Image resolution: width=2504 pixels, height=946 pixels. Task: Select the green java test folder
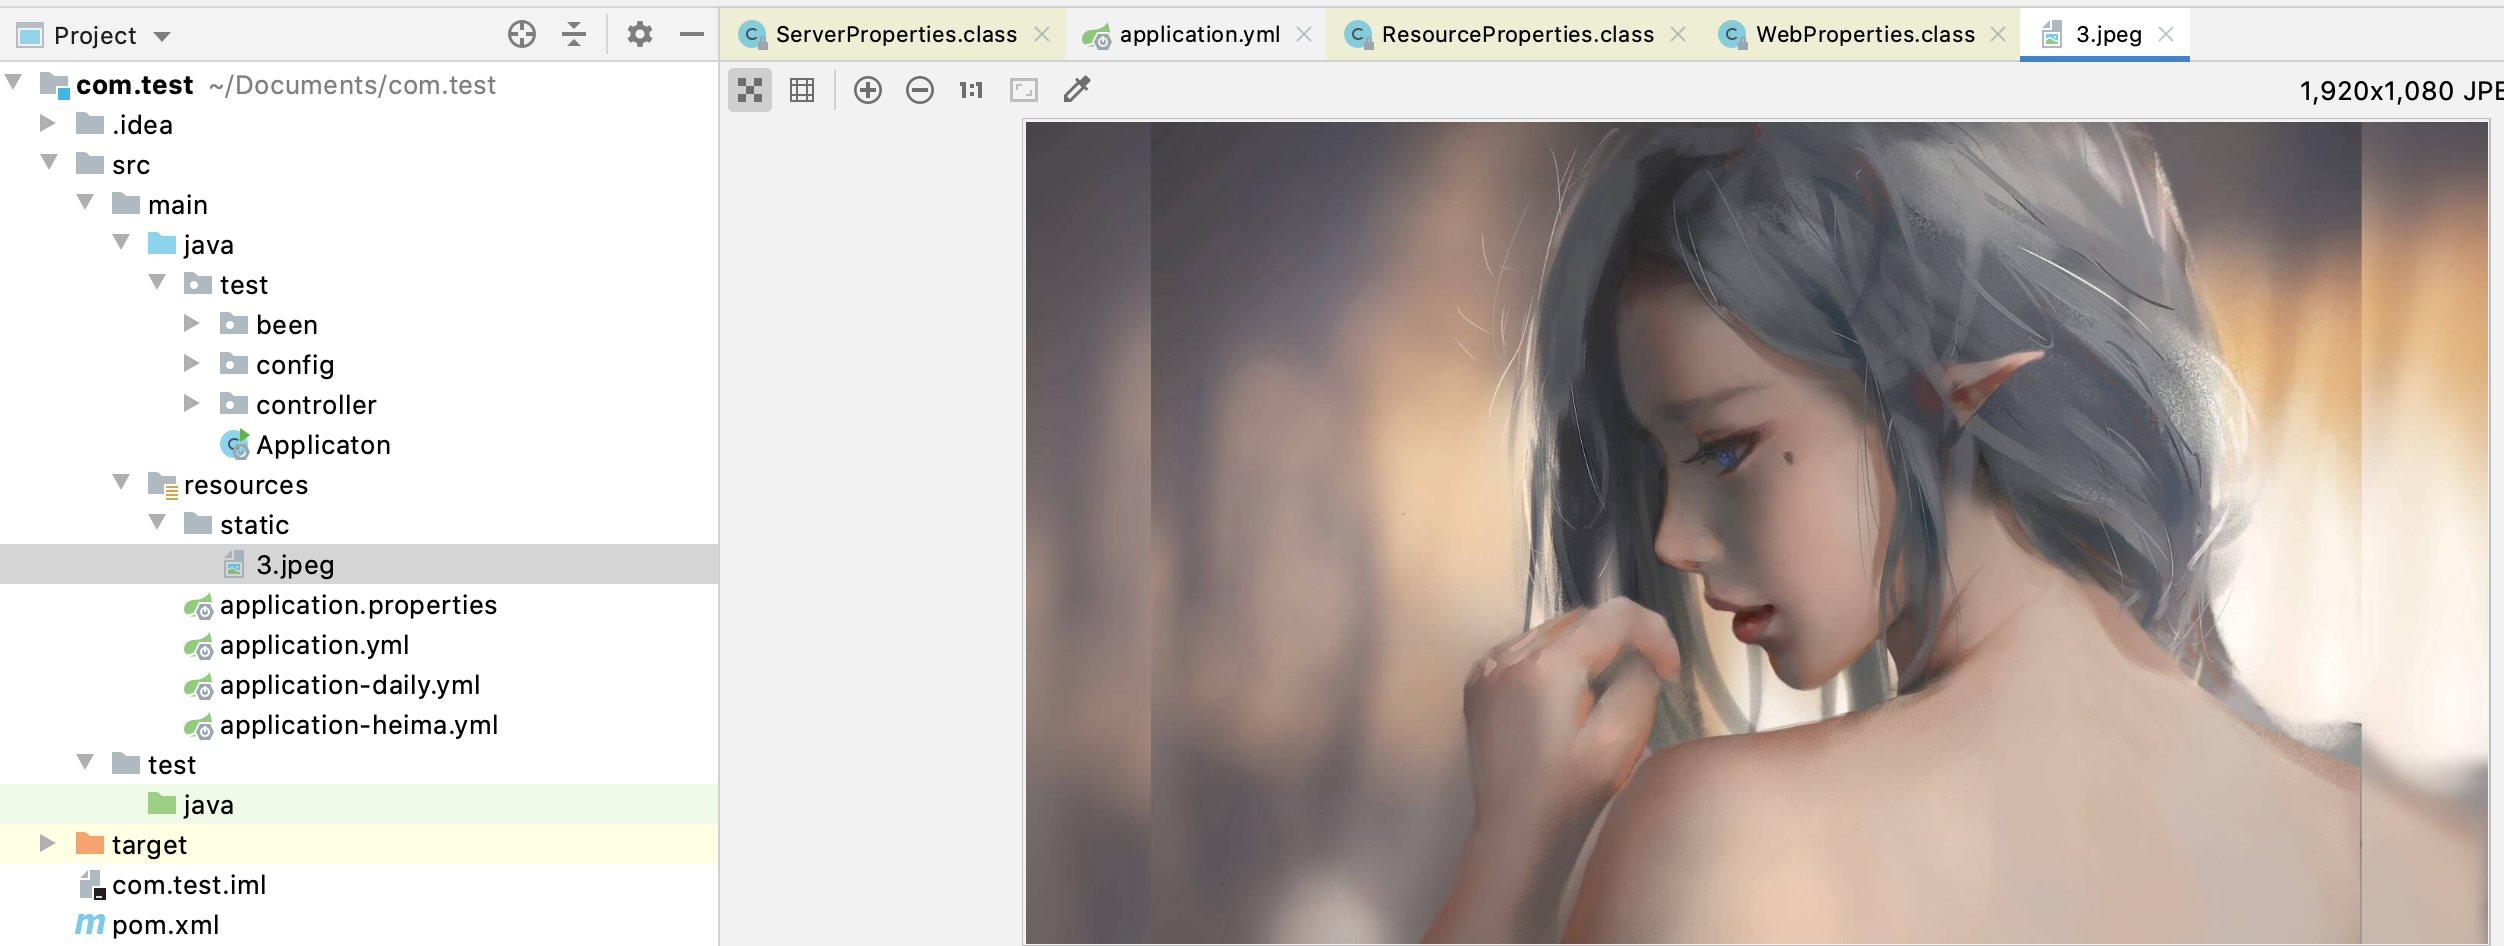(359, 804)
